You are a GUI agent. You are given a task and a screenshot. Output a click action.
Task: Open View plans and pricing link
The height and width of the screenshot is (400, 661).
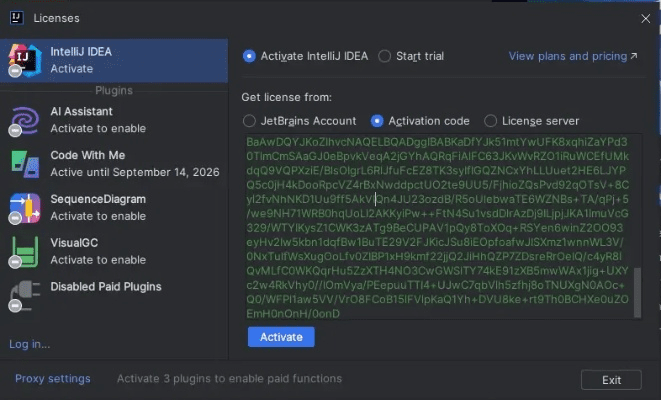[x=572, y=56]
